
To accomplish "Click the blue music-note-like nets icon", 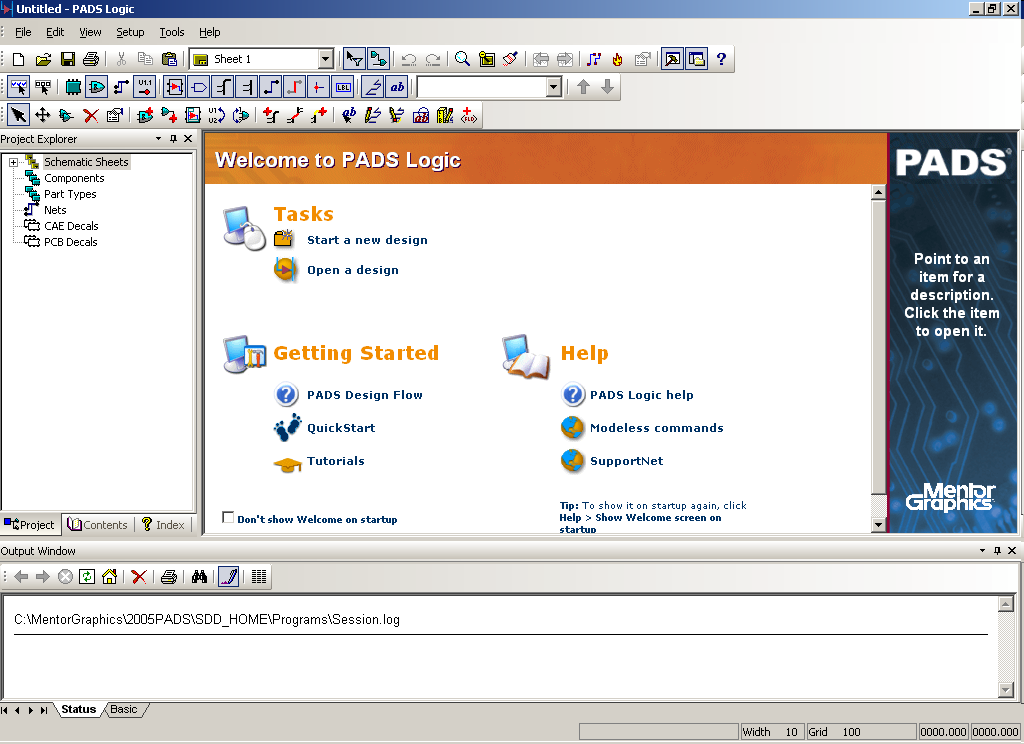I will (x=593, y=59).
